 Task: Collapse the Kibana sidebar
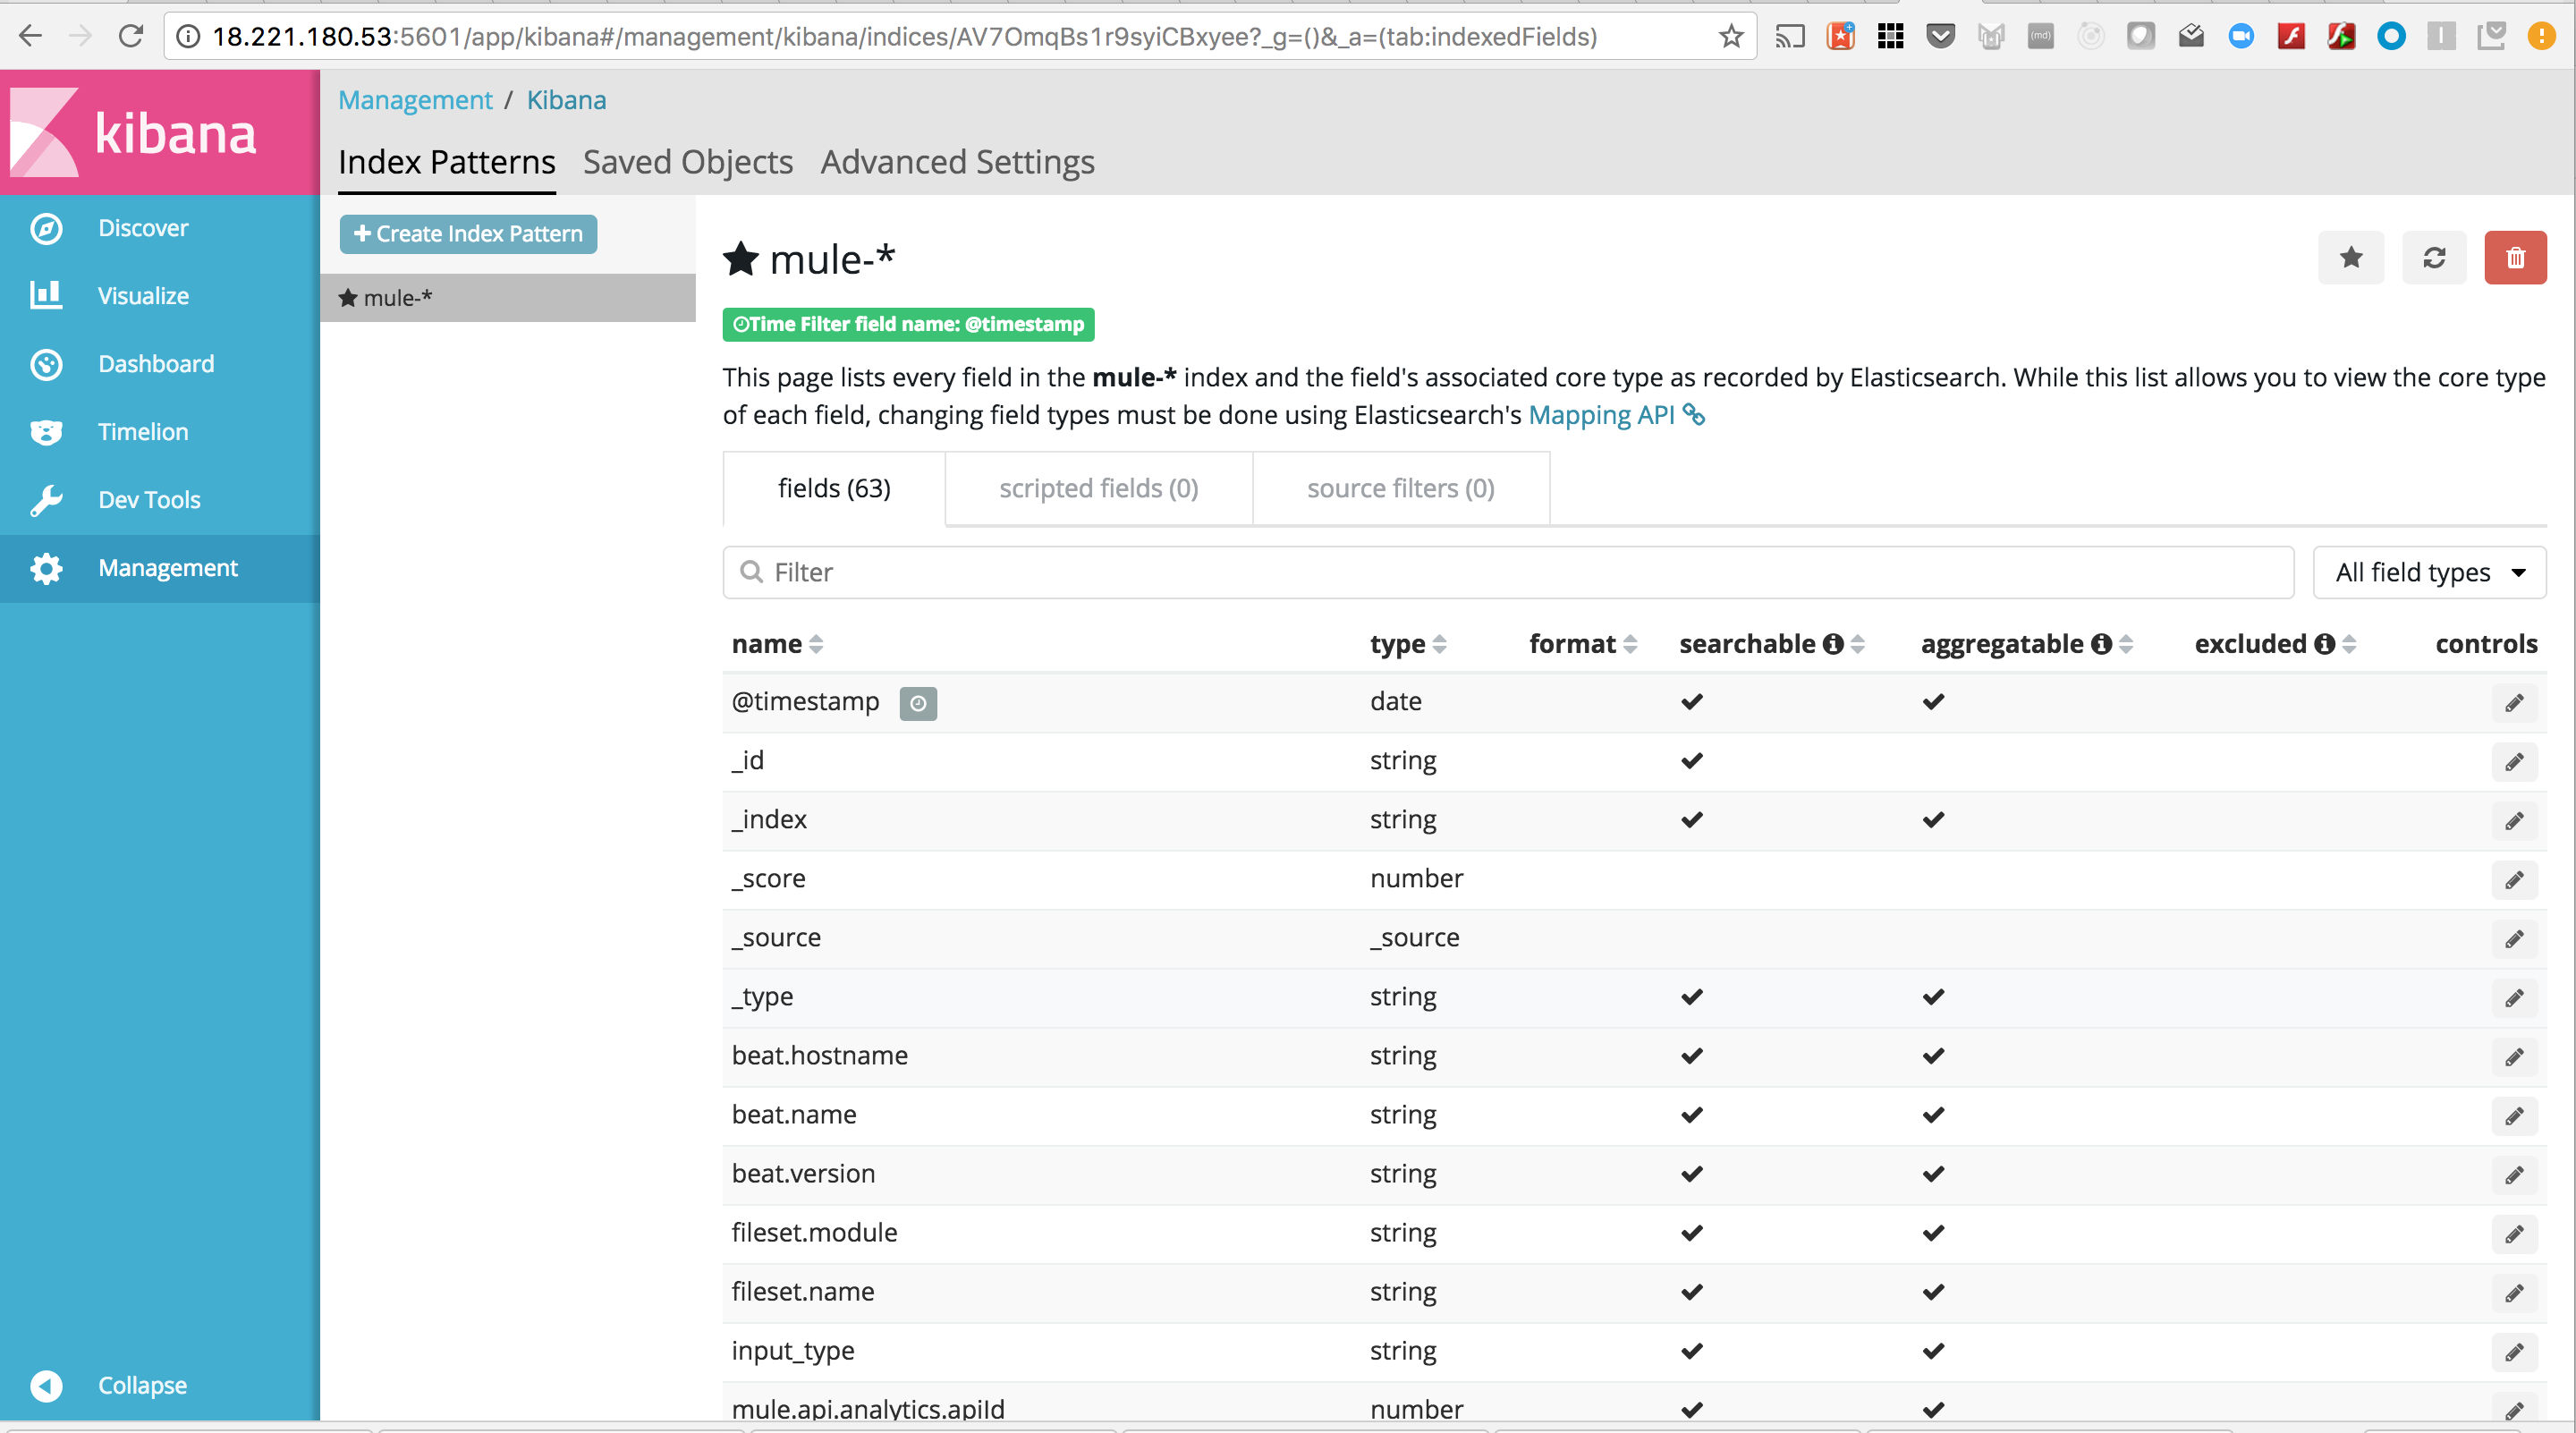coord(46,1385)
